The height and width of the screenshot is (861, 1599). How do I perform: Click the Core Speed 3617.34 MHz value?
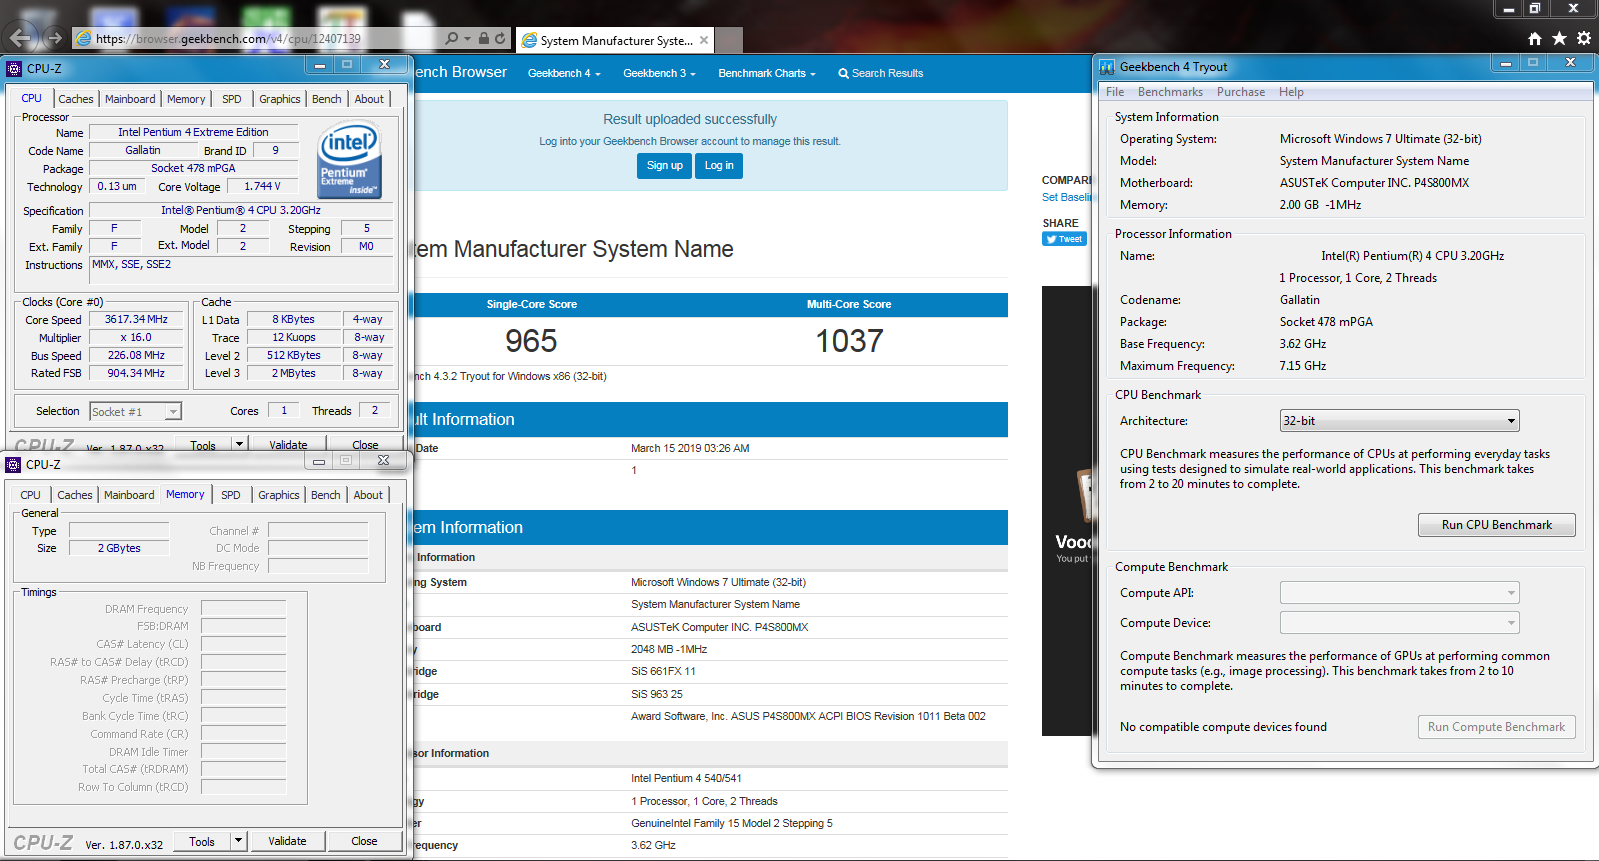coord(136,319)
